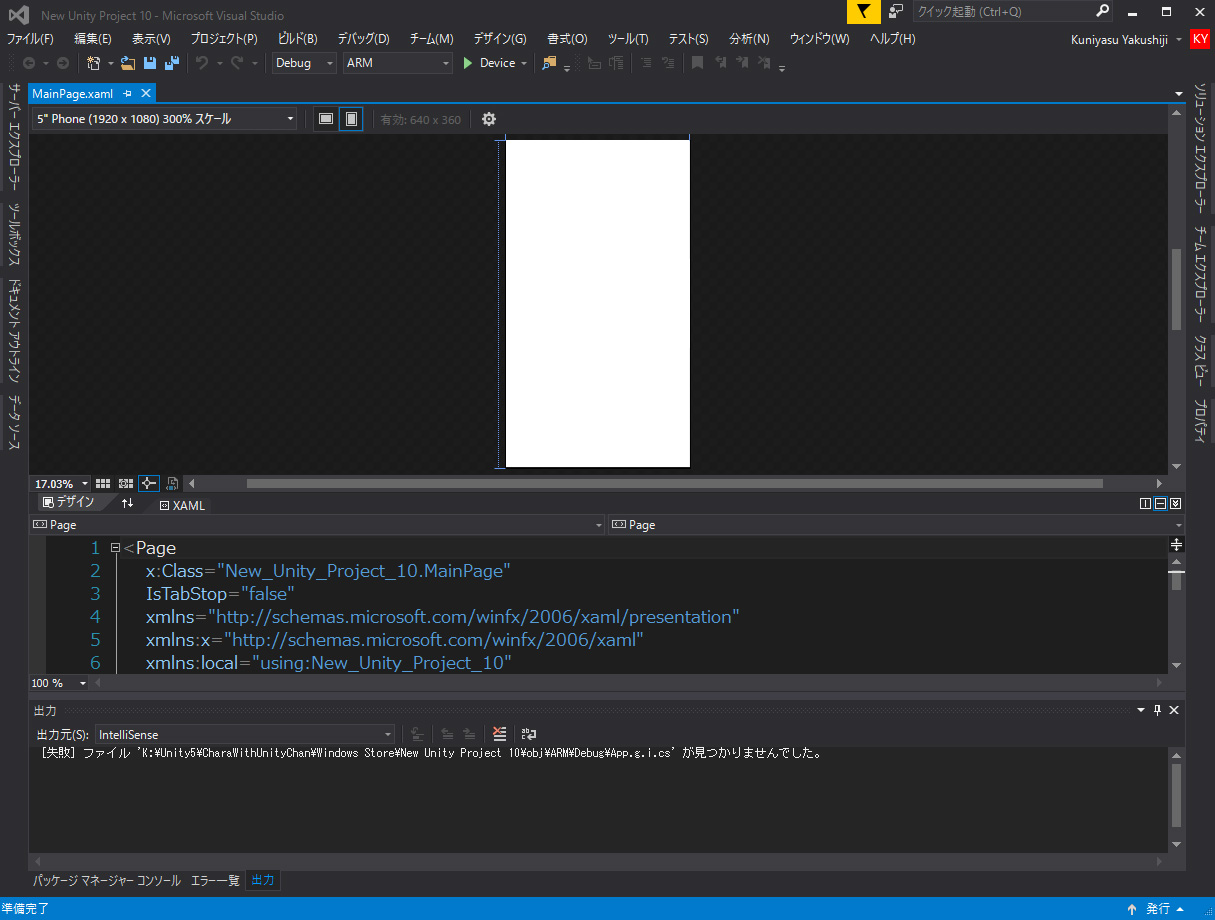The width and height of the screenshot is (1215, 920).
Task: Open the zoom percentage 17.03% dropdown
Action: pos(58,483)
